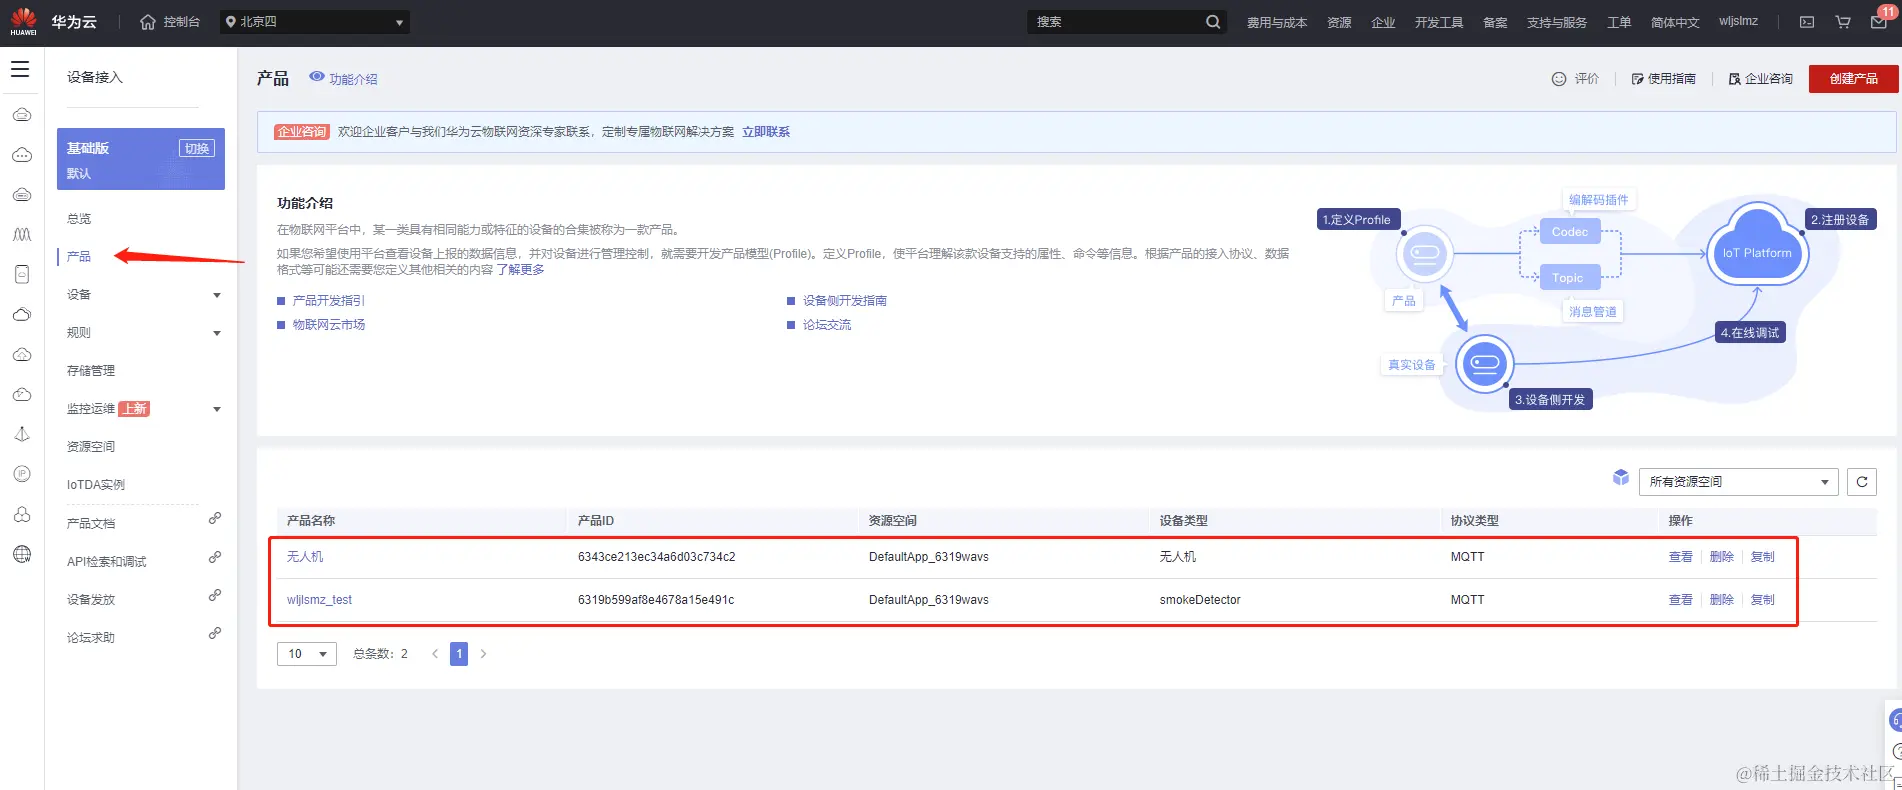Select page 1 in pagination
Image resolution: width=1902 pixels, height=790 pixels.
pyautogui.click(x=459, y=654)
